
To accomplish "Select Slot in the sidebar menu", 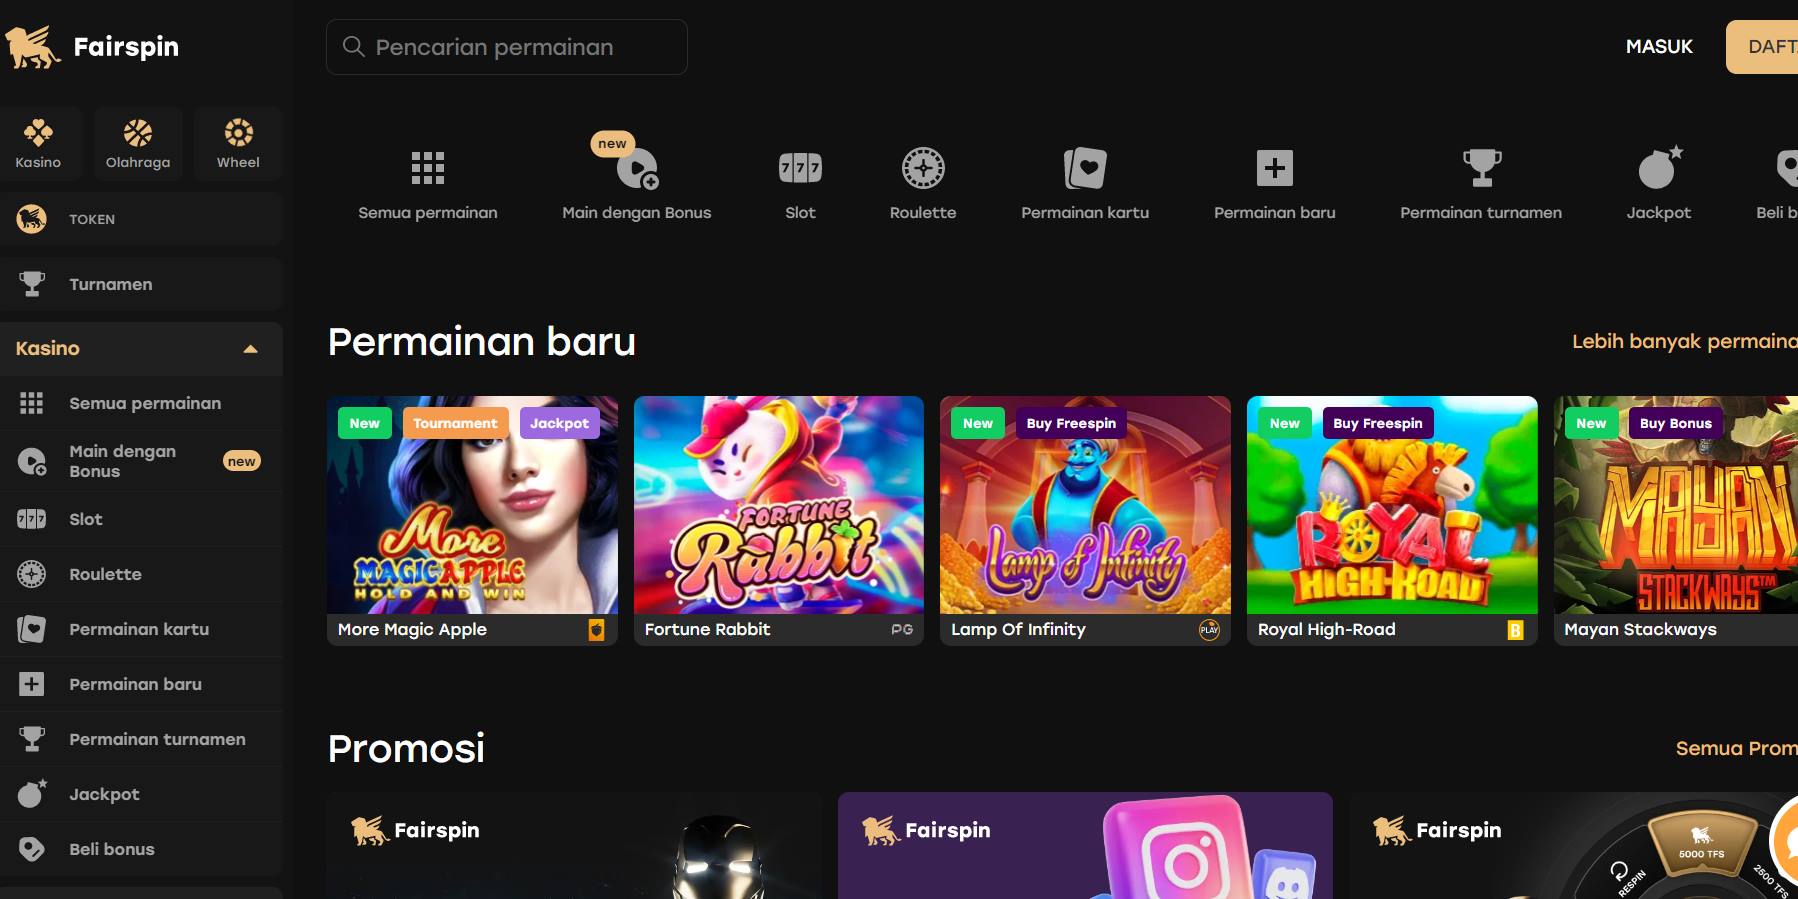I will tap(141, 519).
